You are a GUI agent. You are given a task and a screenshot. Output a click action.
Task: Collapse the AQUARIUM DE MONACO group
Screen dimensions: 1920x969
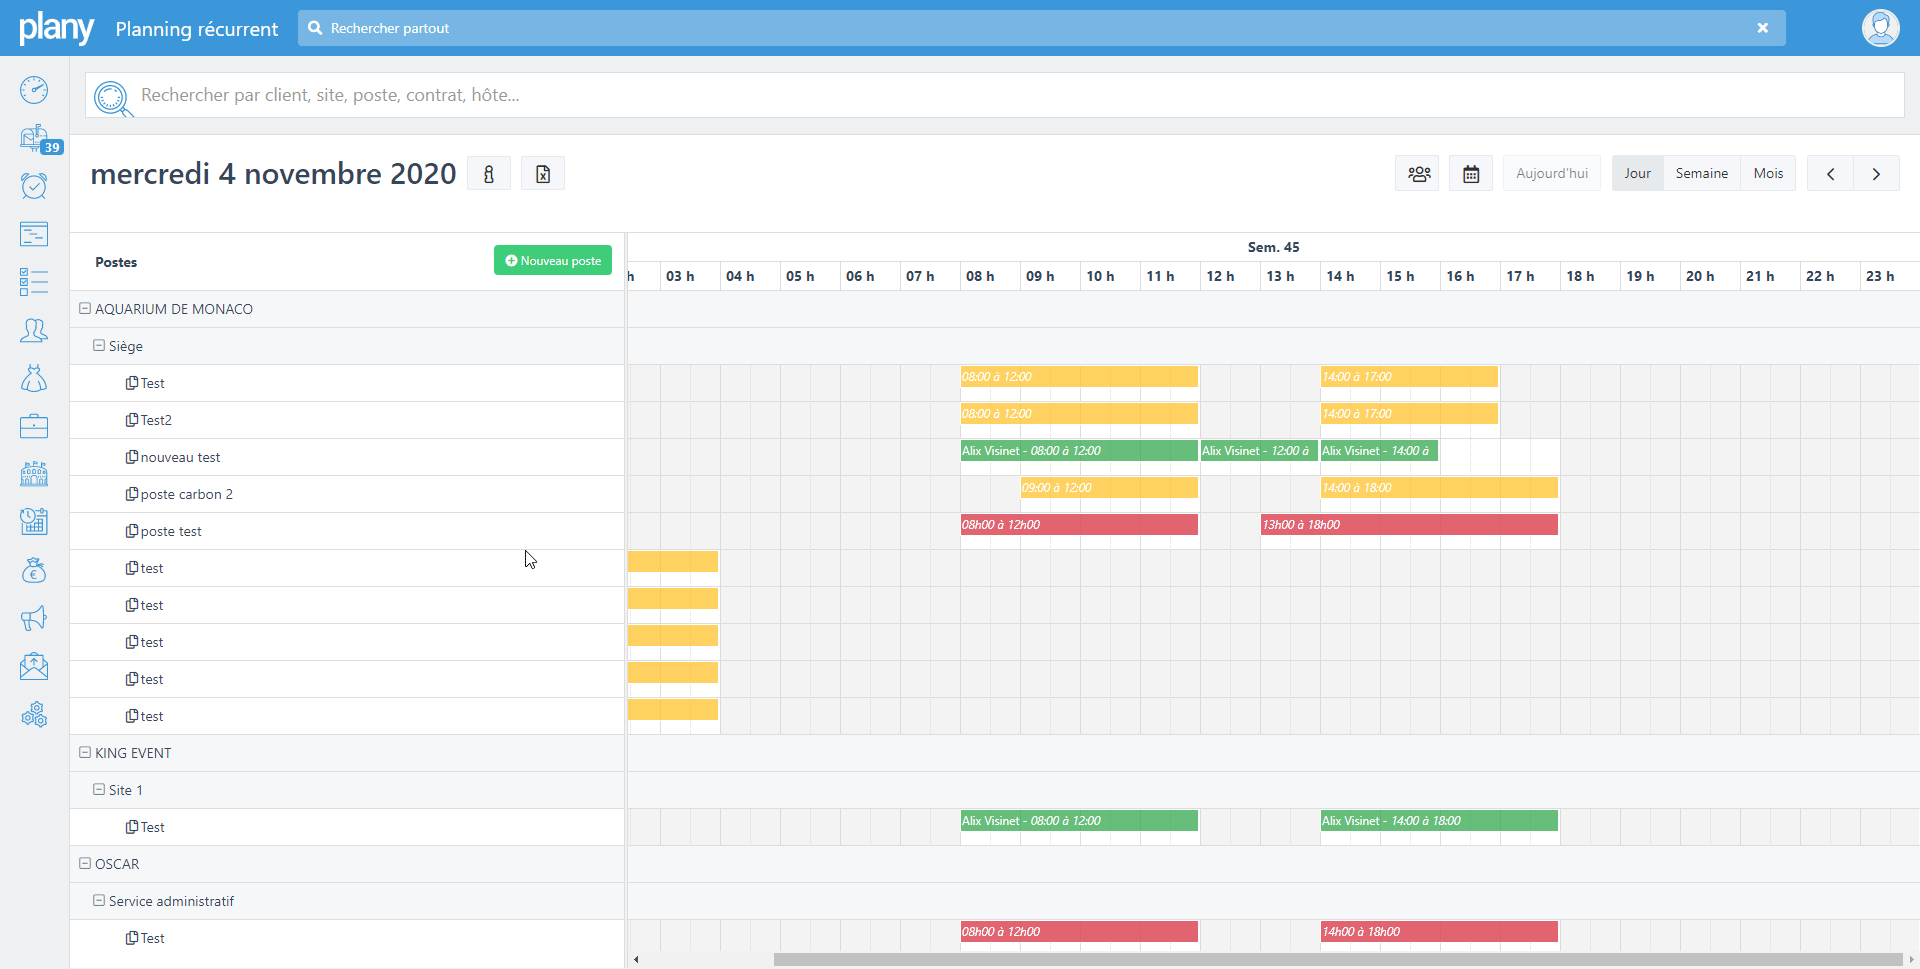85,309
